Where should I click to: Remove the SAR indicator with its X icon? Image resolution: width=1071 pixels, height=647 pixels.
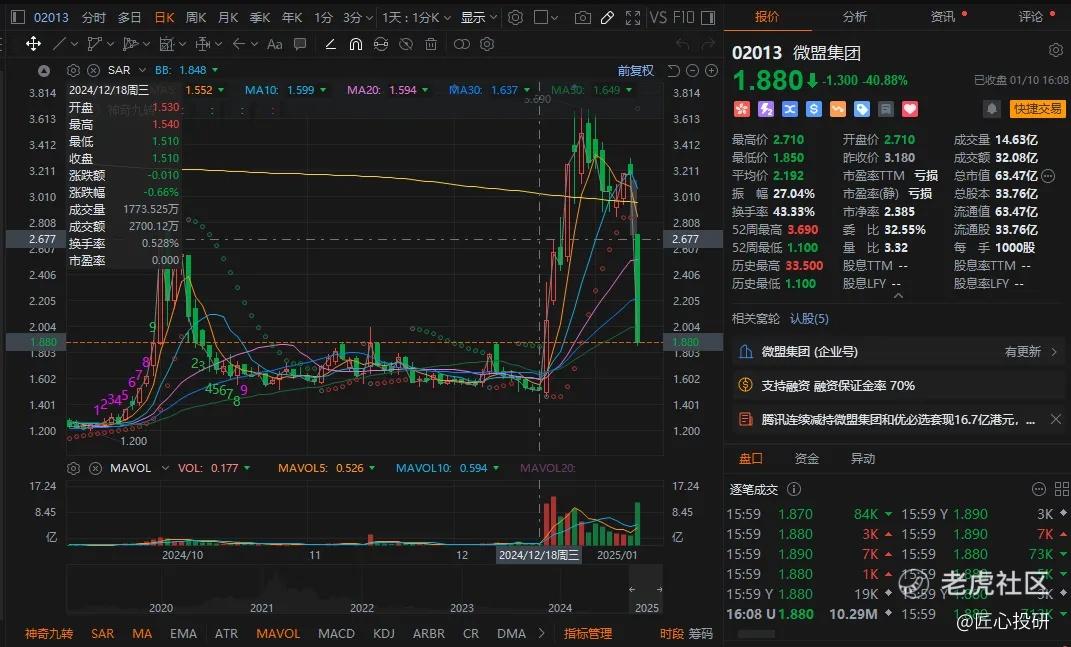pyautogui.click(x=94, y=70)
